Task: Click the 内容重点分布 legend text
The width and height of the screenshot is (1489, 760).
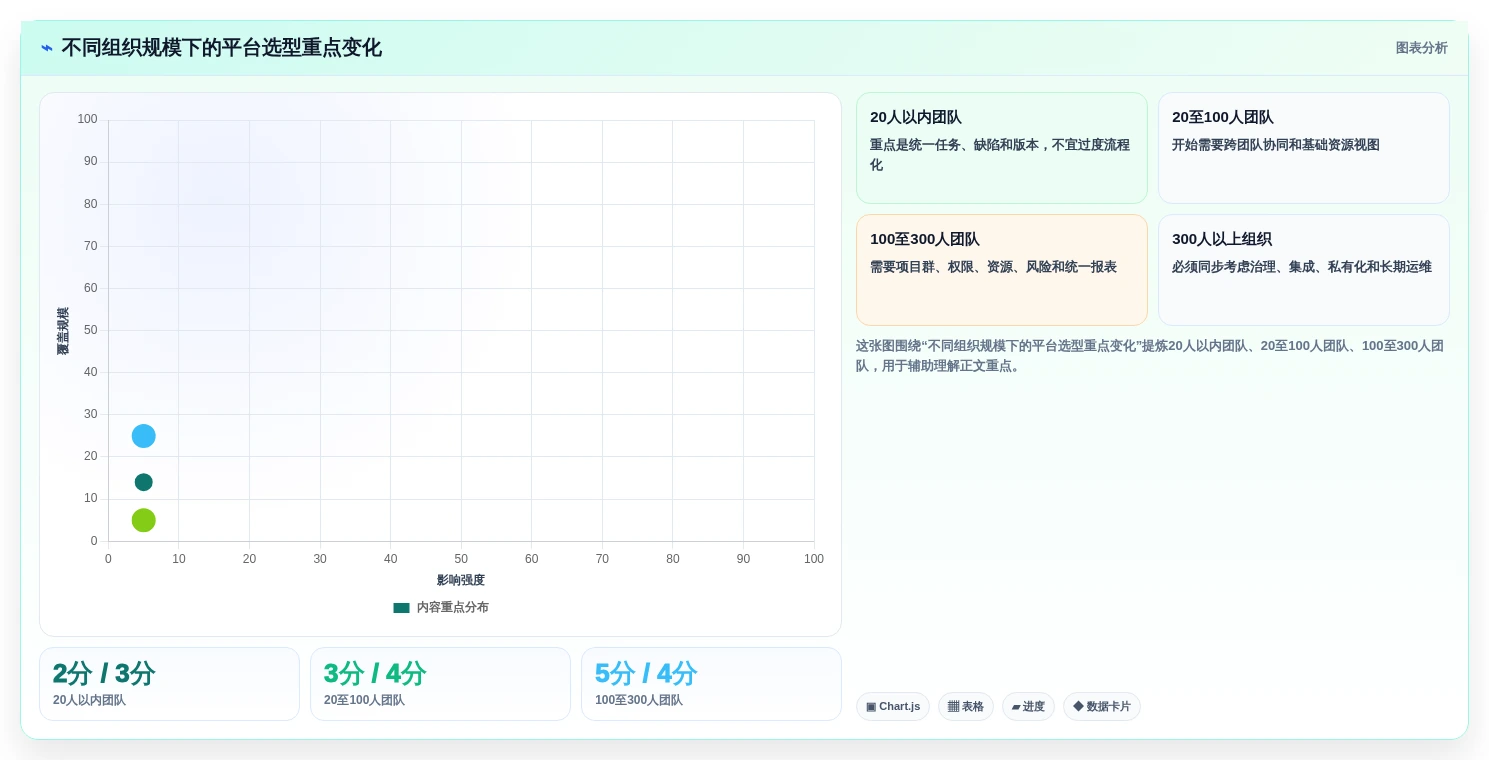Action: (x=452, y=607)
